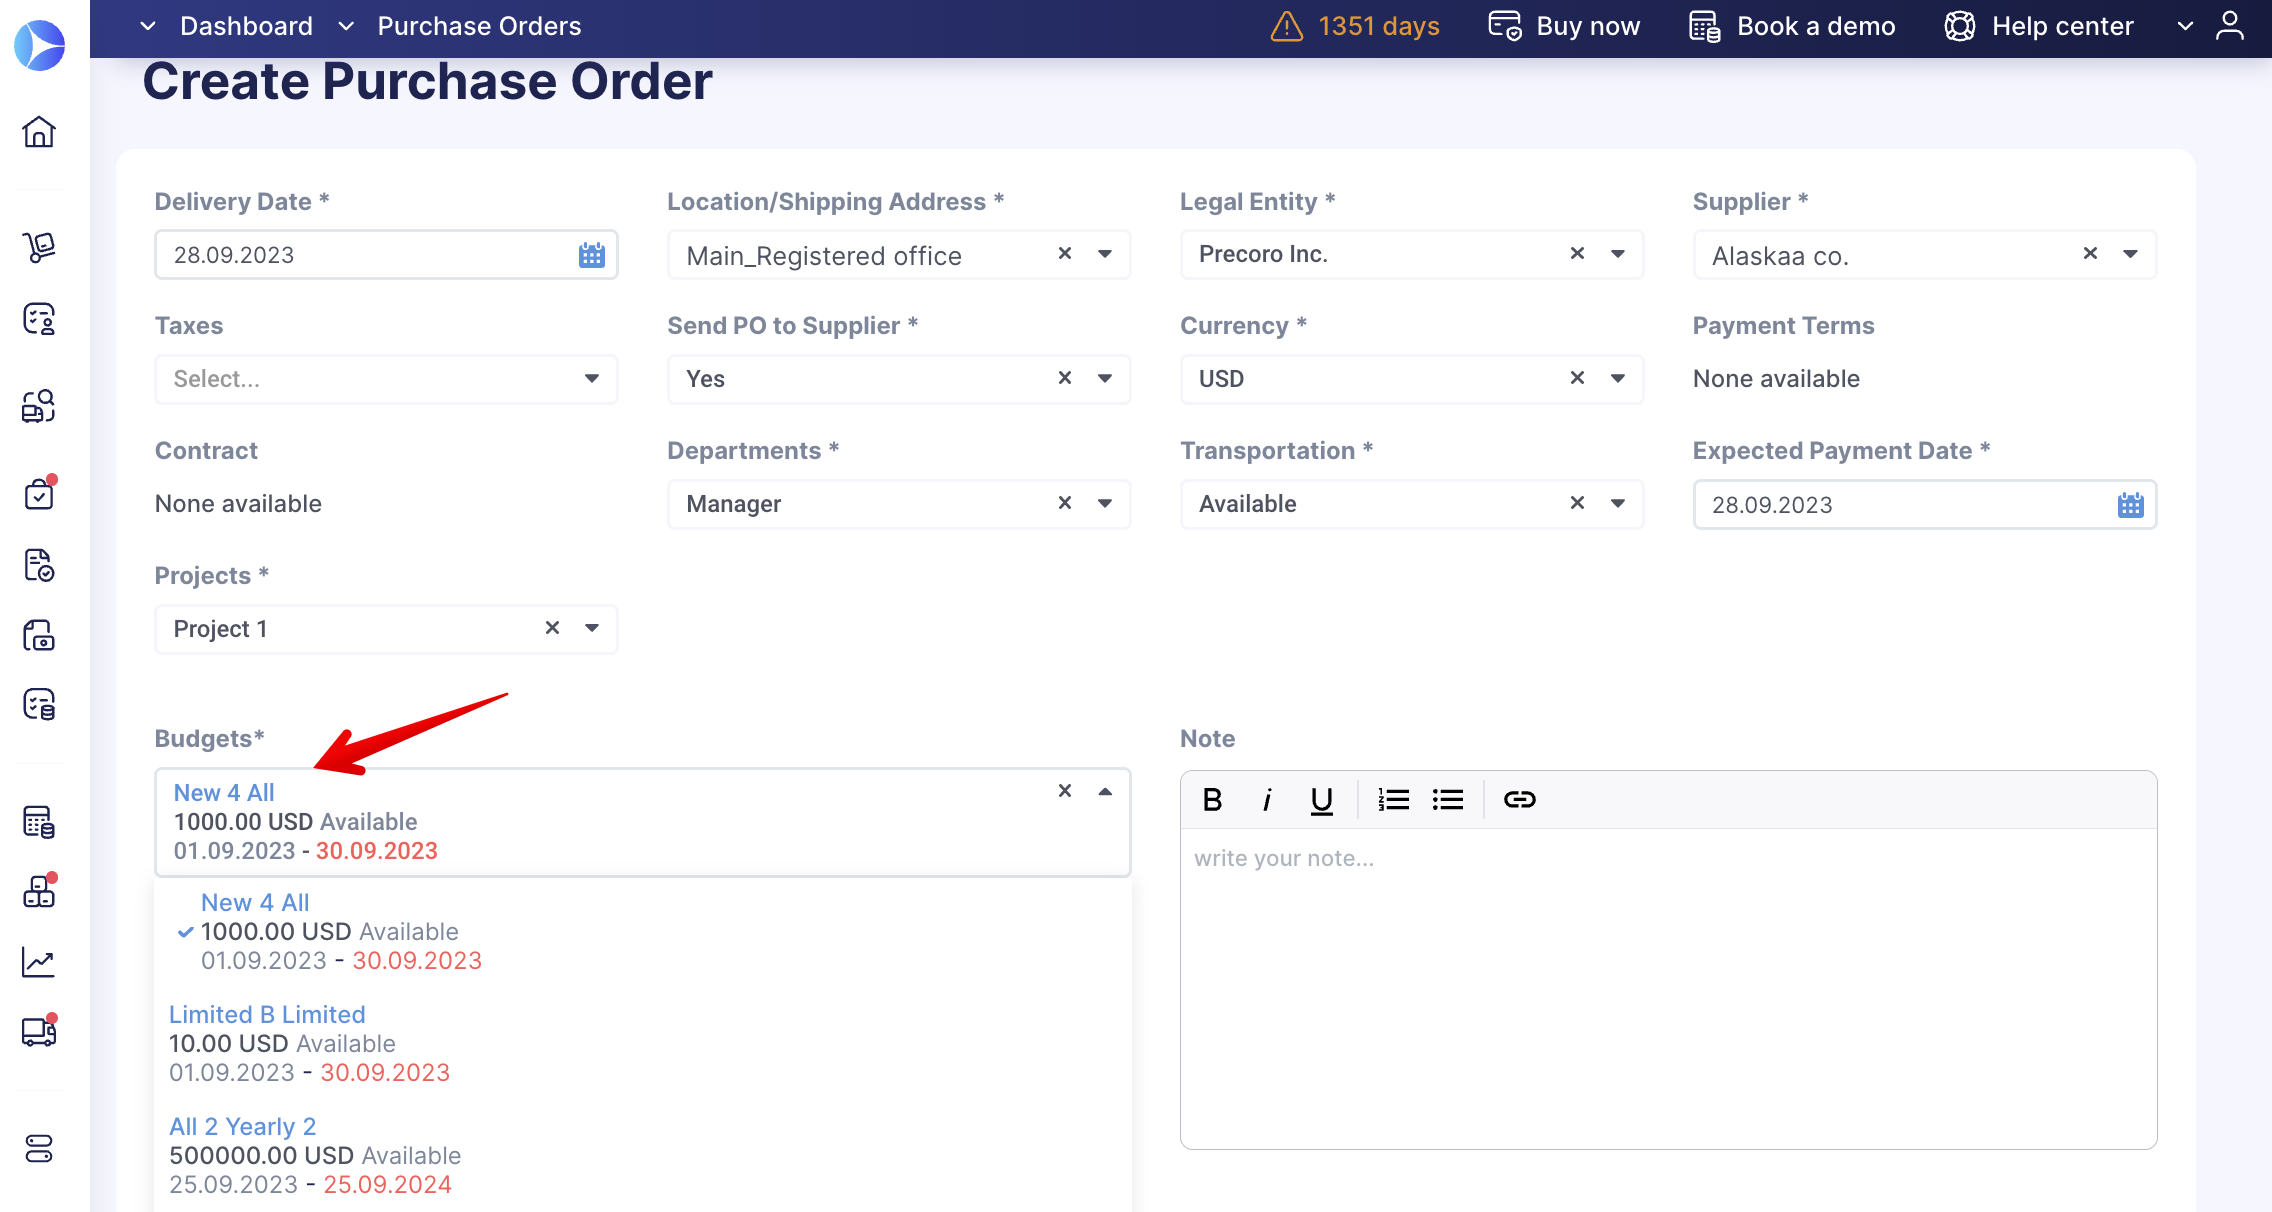Expand the Currency dropdown
The width and height of the screenshot is (2272, 1212).
pos(1618,378)
